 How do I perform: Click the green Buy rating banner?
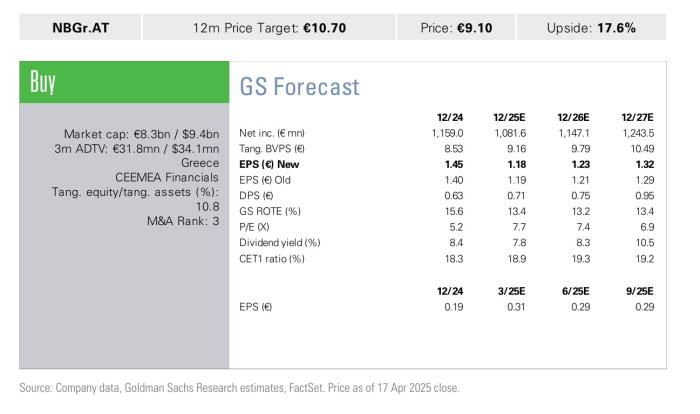tap(124, 82)
